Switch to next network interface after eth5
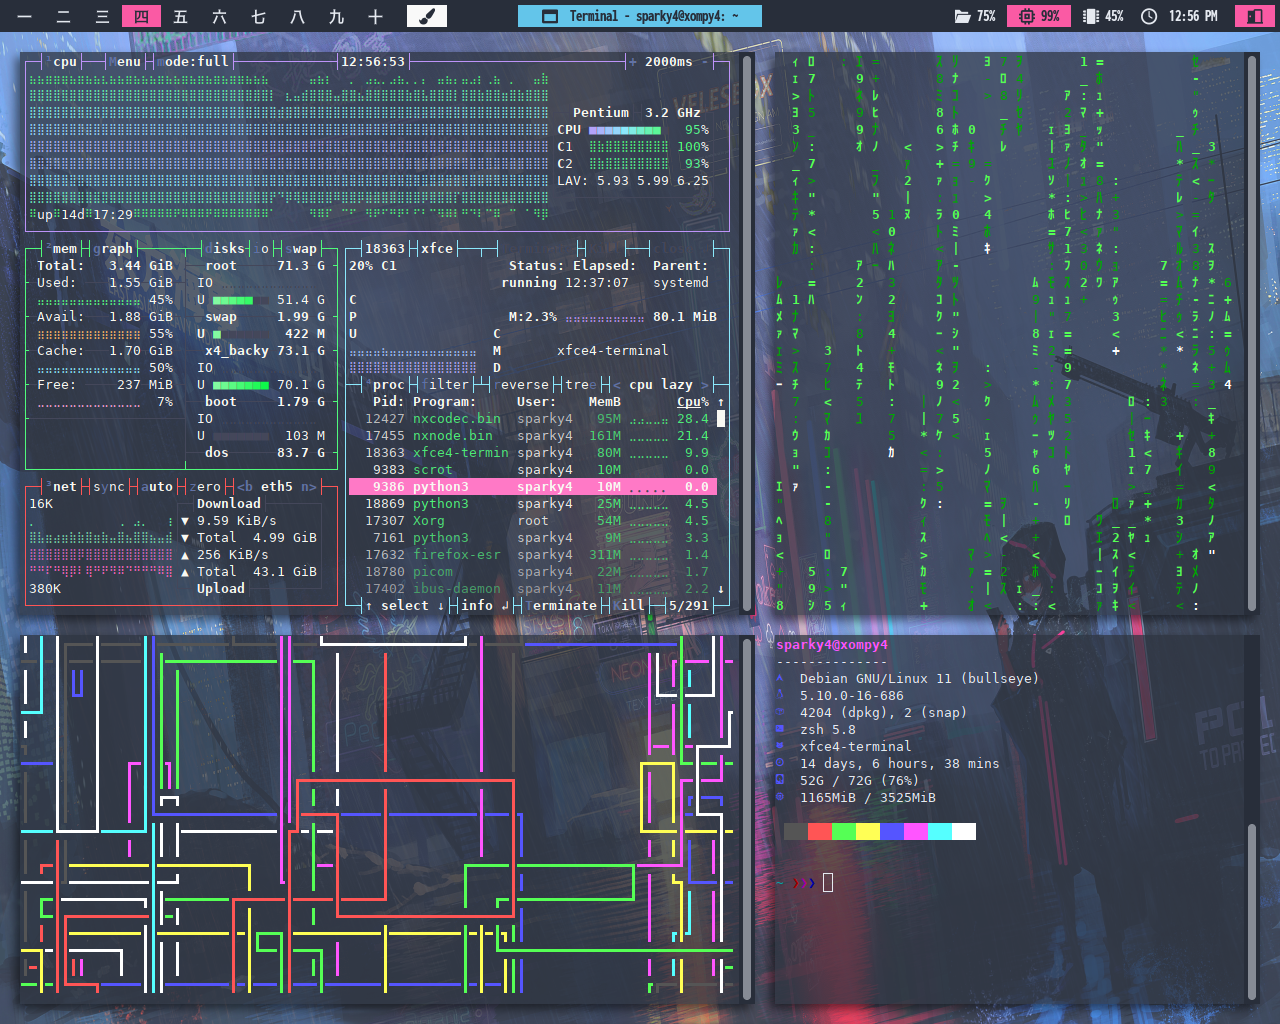This screenshot has width=1280, height=1024. click(x=308, y=487)
